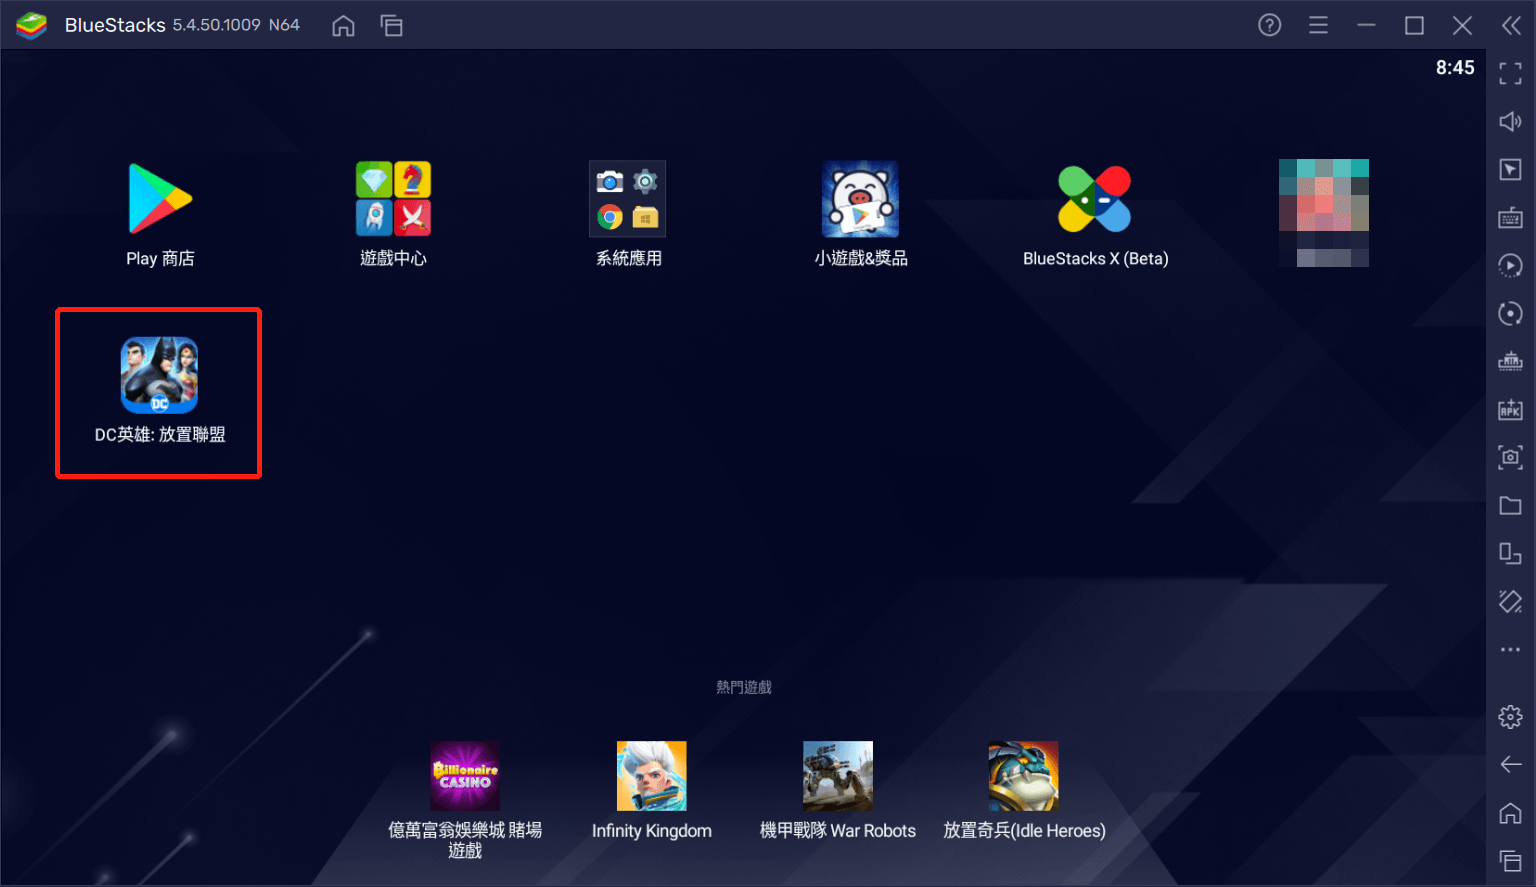Click the Android home button in sidebar
The image size is (1536, 887).
1510,813
